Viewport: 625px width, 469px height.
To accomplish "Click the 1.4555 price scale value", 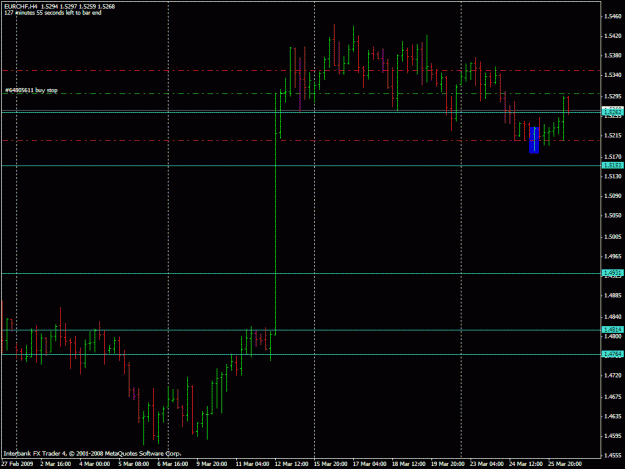I will (613, 455).
